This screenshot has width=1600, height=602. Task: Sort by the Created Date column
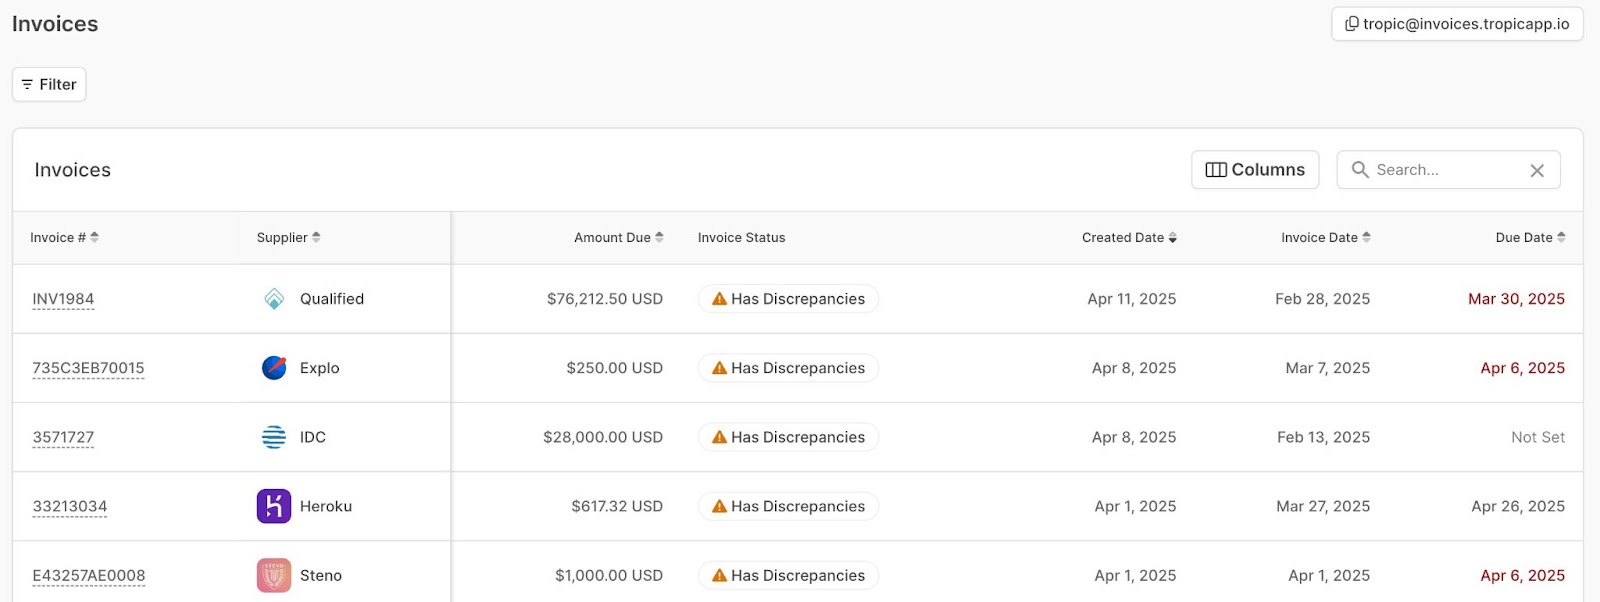pos(1129,238)
